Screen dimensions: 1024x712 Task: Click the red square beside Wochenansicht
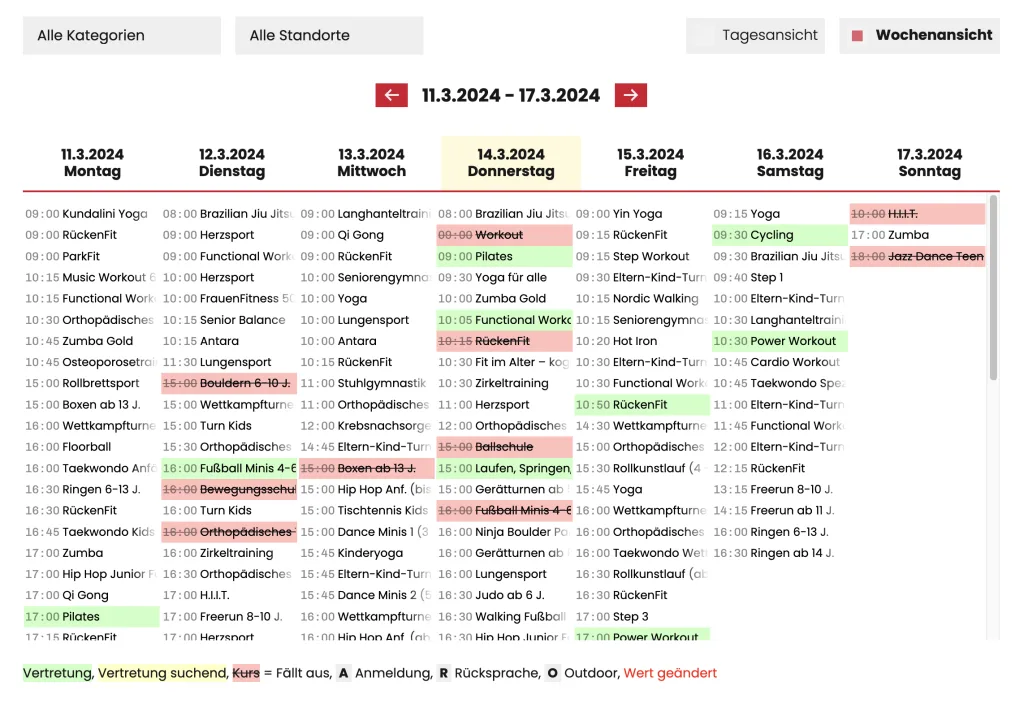(x=857, y=35)
